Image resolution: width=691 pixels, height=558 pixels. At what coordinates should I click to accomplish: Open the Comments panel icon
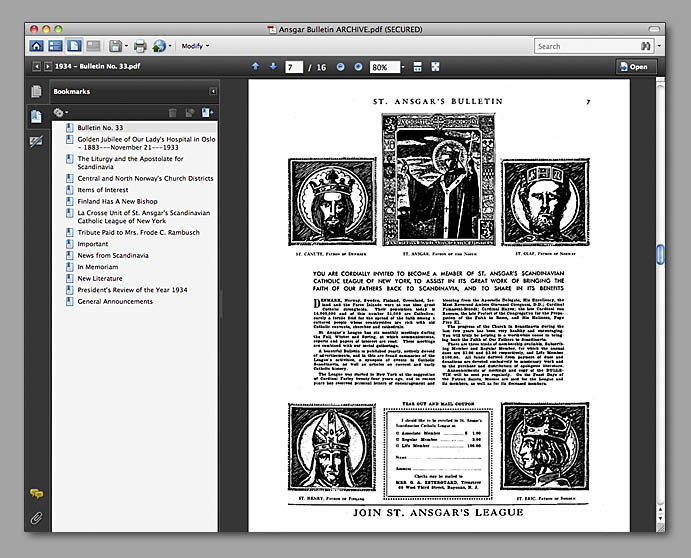pos(37,494)
